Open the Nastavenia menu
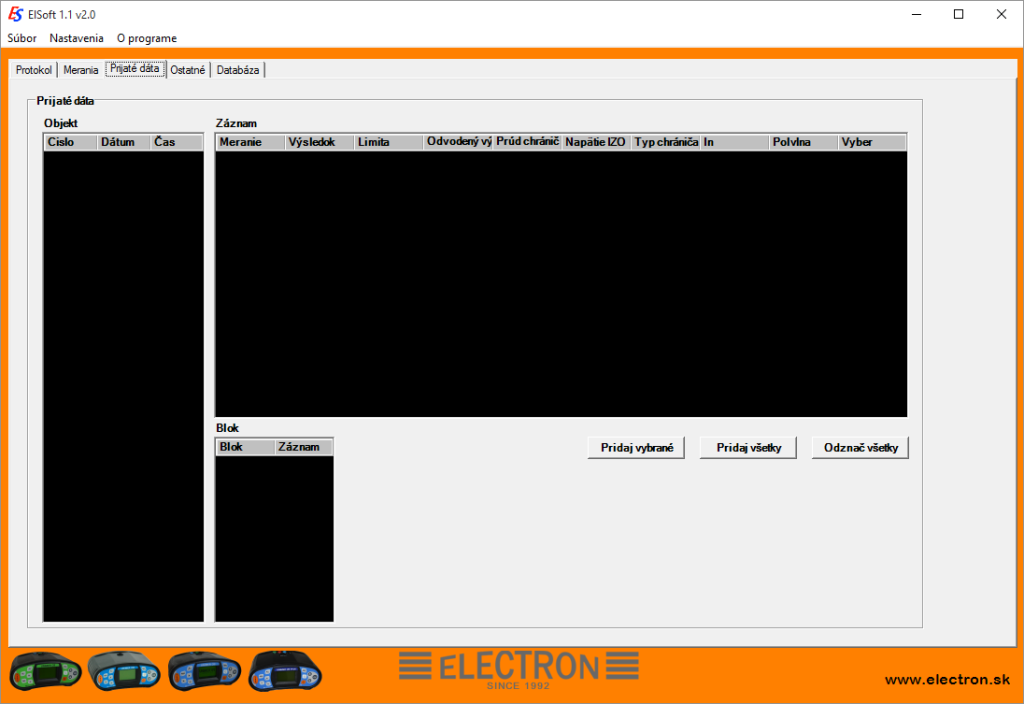Screen dimensions: 1024x704 pos(76,38)
